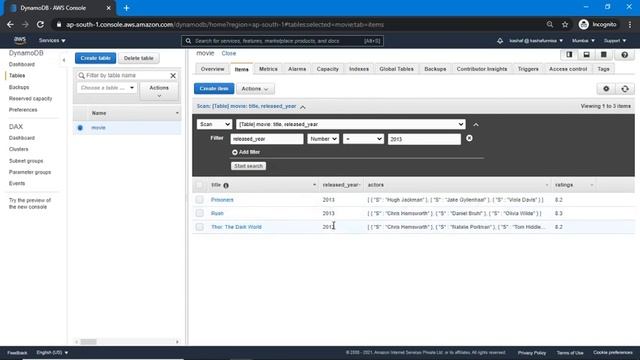The height and width of the screenshot is (360, 640).
Task: Add another filter with plus icon
Action: coord(235,152)
